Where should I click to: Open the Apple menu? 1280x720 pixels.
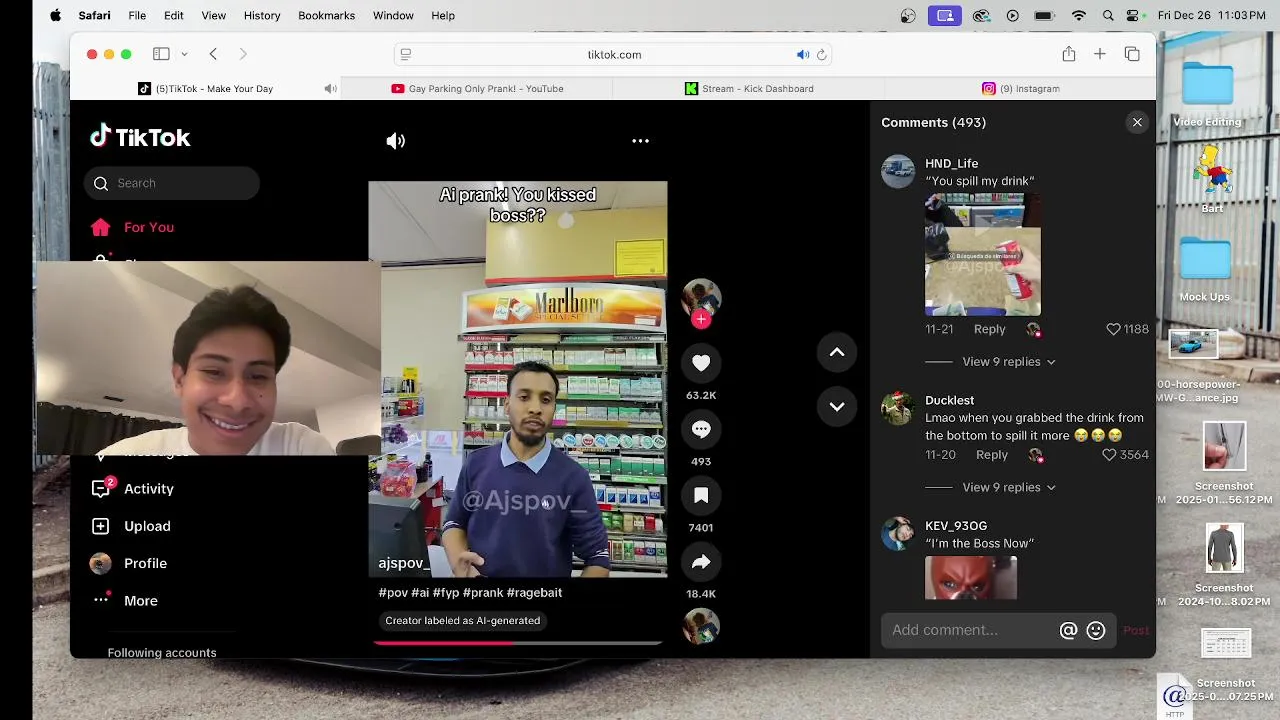pyautogui.click(x=55, y=15)
